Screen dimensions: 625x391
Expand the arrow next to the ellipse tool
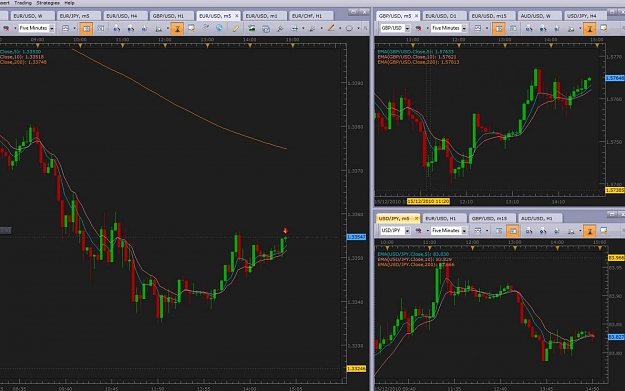[358, 28]
